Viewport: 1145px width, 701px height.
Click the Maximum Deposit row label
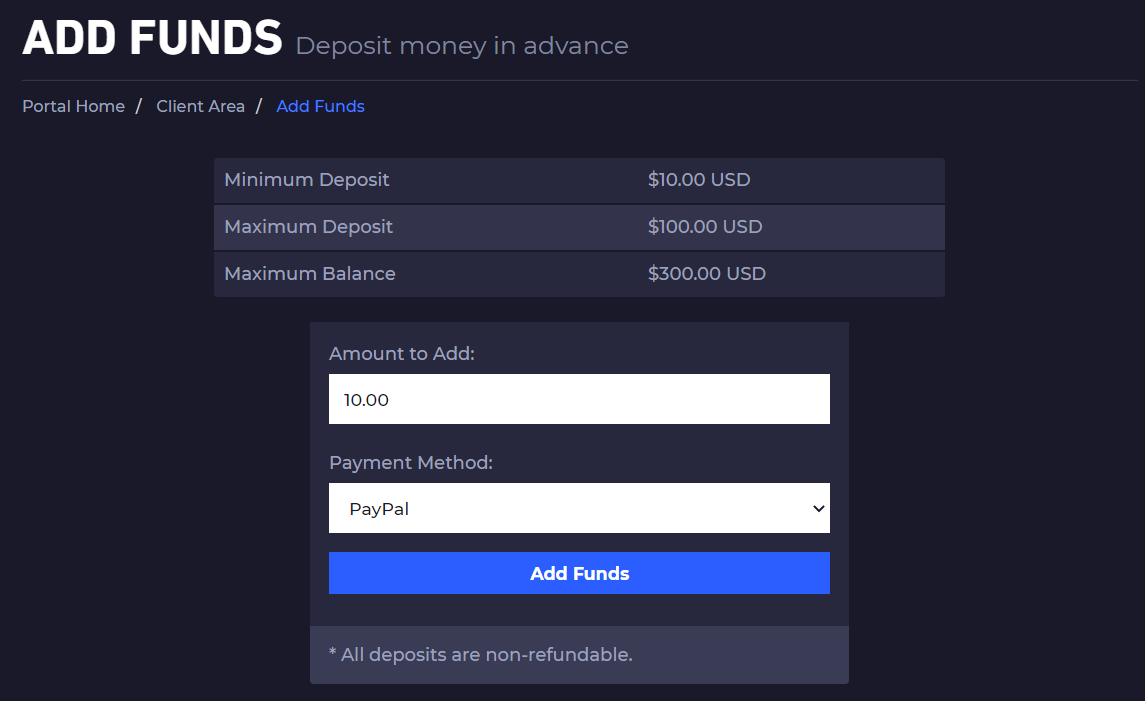308,227
